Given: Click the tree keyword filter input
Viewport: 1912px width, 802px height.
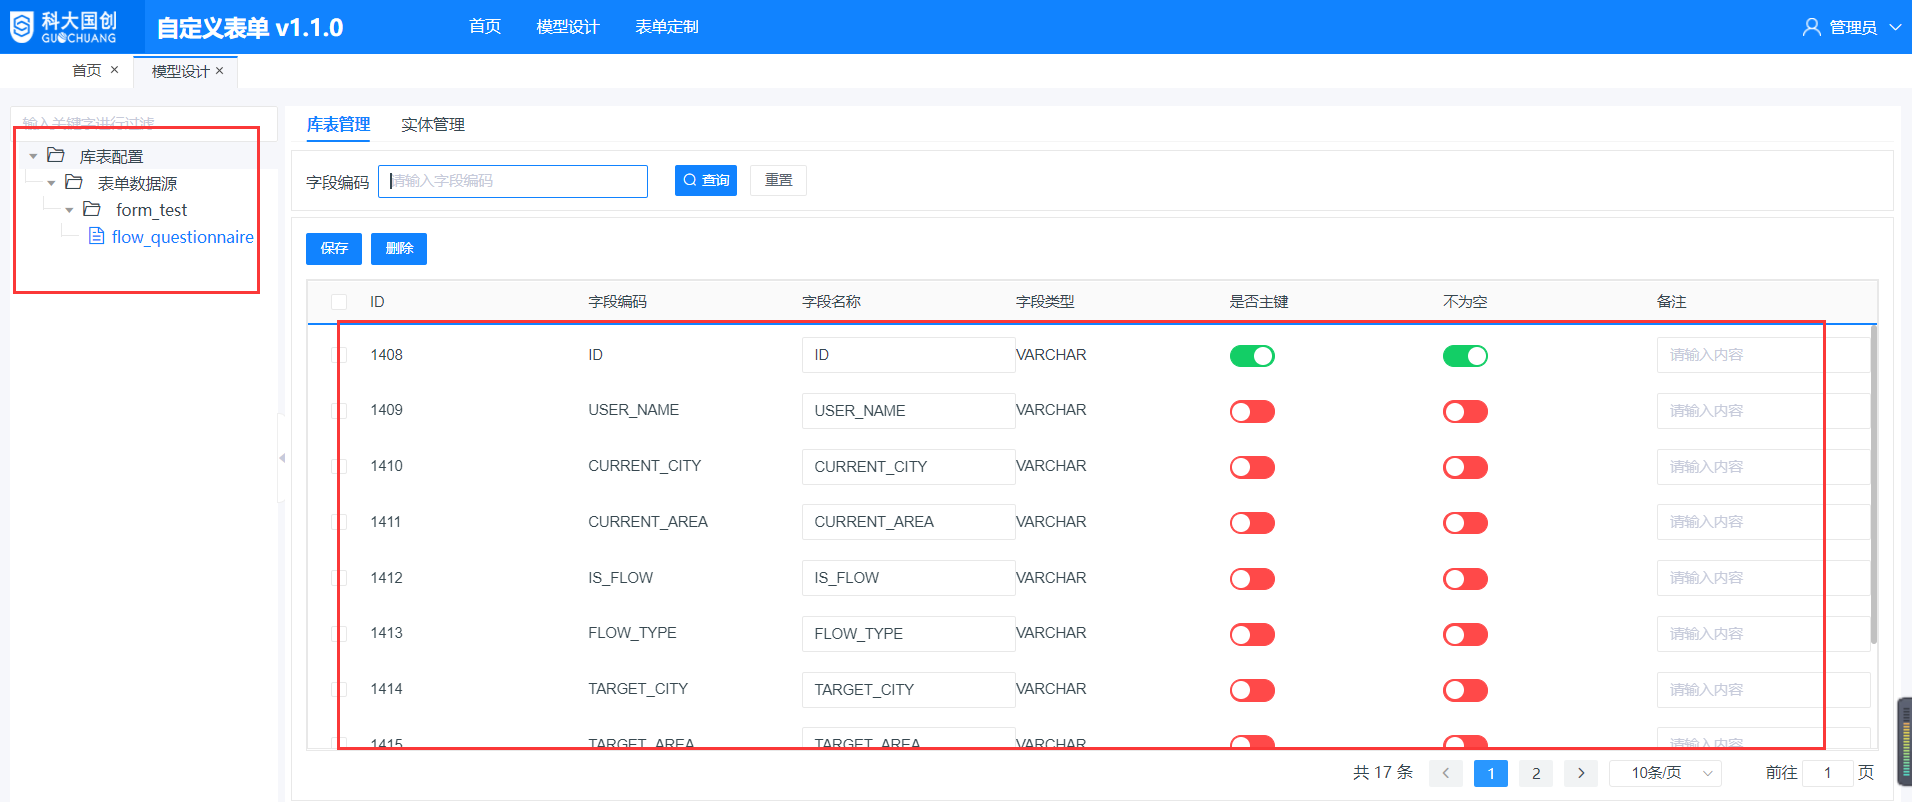Looking at the screenshot, I should [x=145, y=123].
